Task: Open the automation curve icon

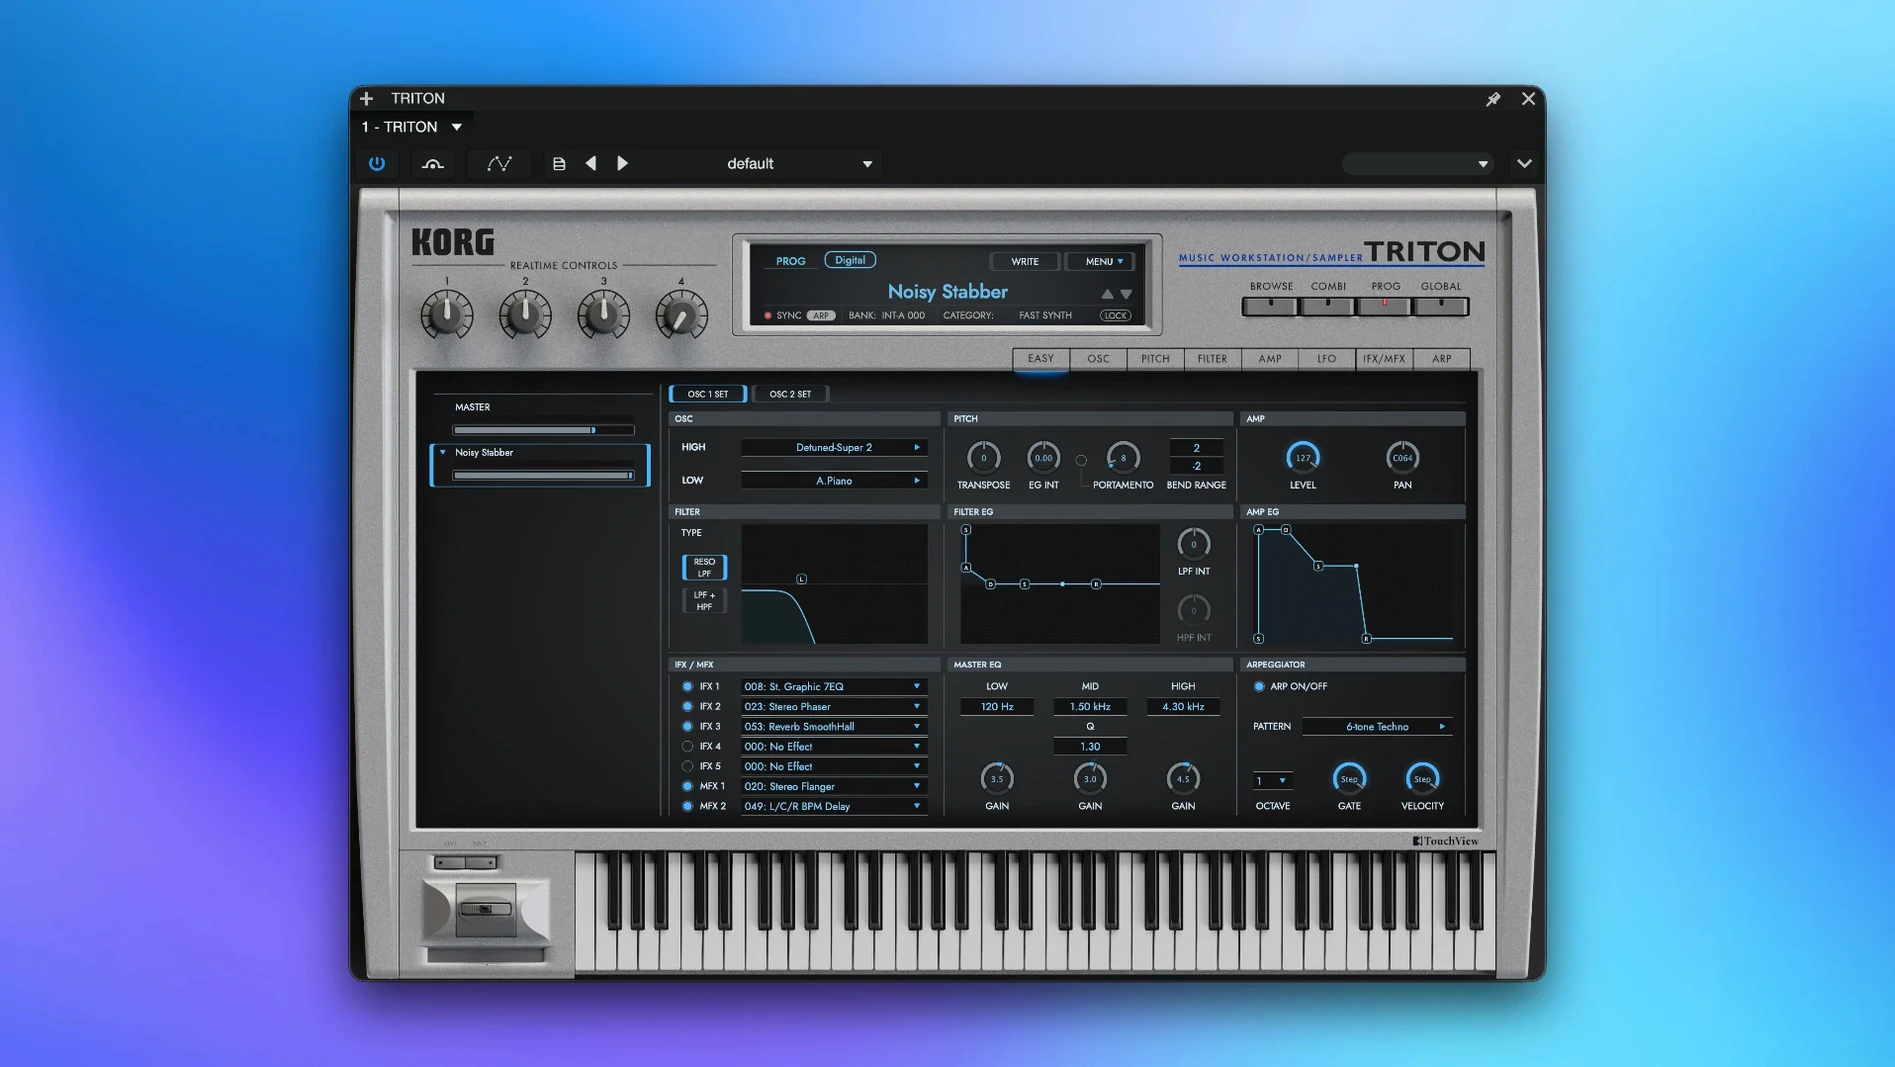Action: click(499, 163)
